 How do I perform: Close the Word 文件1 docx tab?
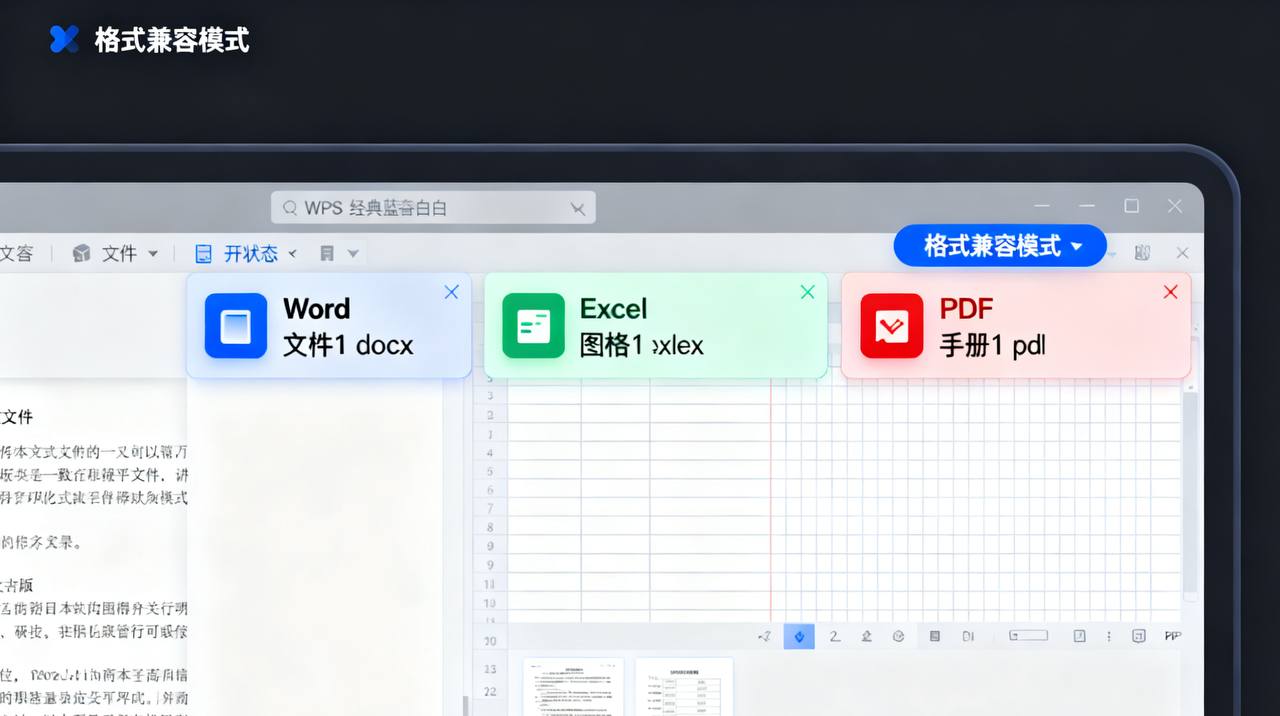451,292
